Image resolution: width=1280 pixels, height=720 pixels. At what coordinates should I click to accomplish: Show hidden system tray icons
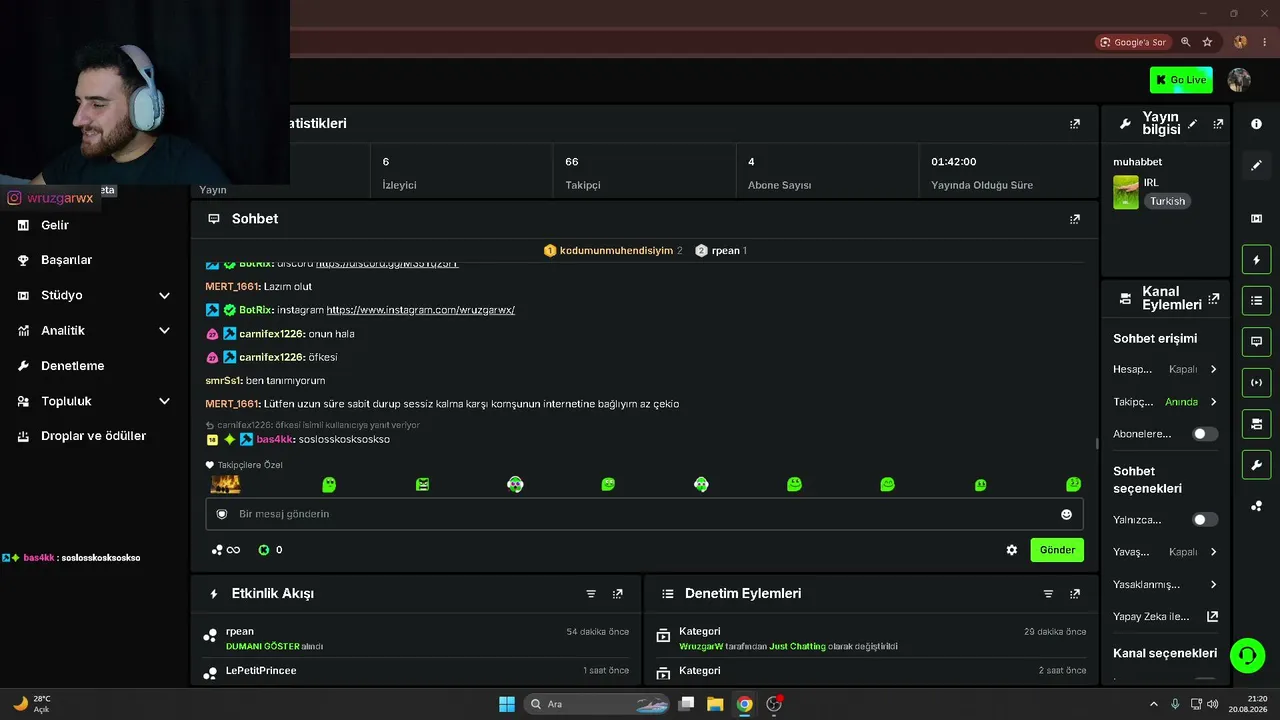point(1153,704)
